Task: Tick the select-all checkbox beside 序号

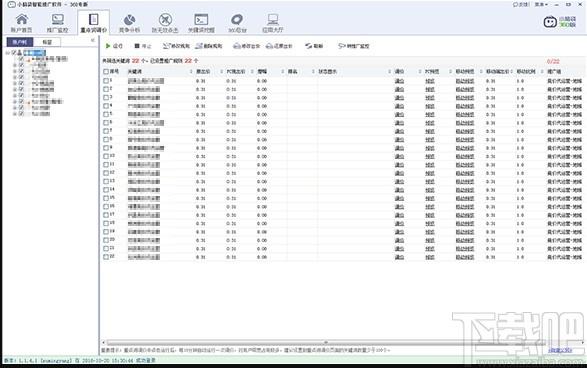Action: [106, 72]
